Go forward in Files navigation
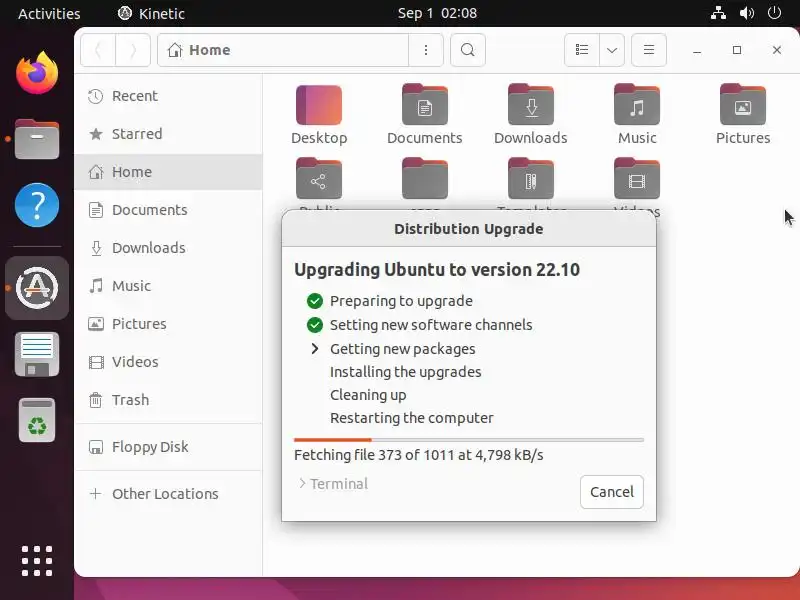 pyautogui.click(x=133, y=50)
